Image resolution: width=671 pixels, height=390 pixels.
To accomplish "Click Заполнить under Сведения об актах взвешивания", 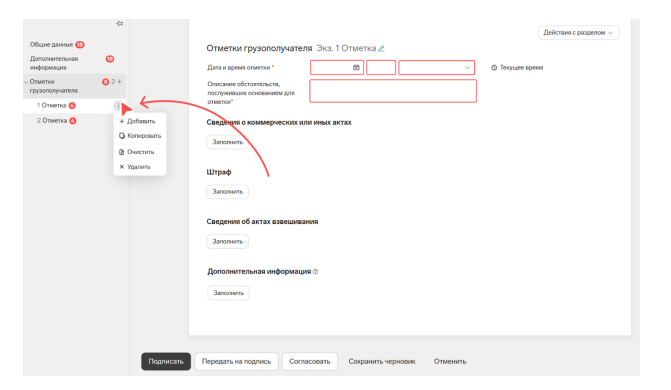I will [227, 241].
